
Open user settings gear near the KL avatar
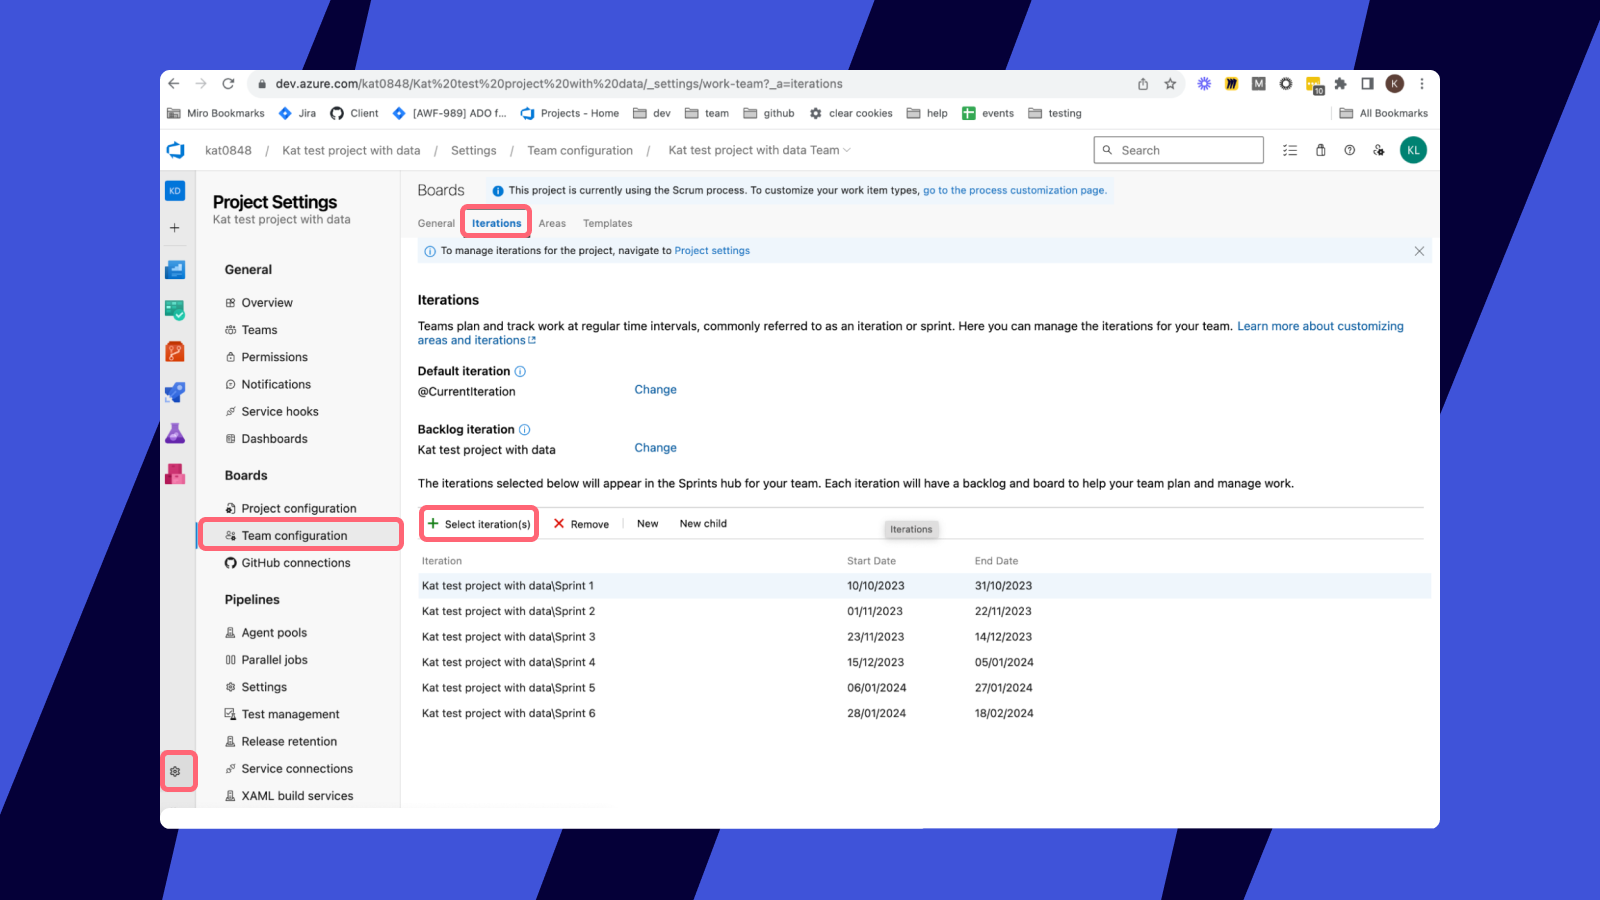tap(1379, 150)
